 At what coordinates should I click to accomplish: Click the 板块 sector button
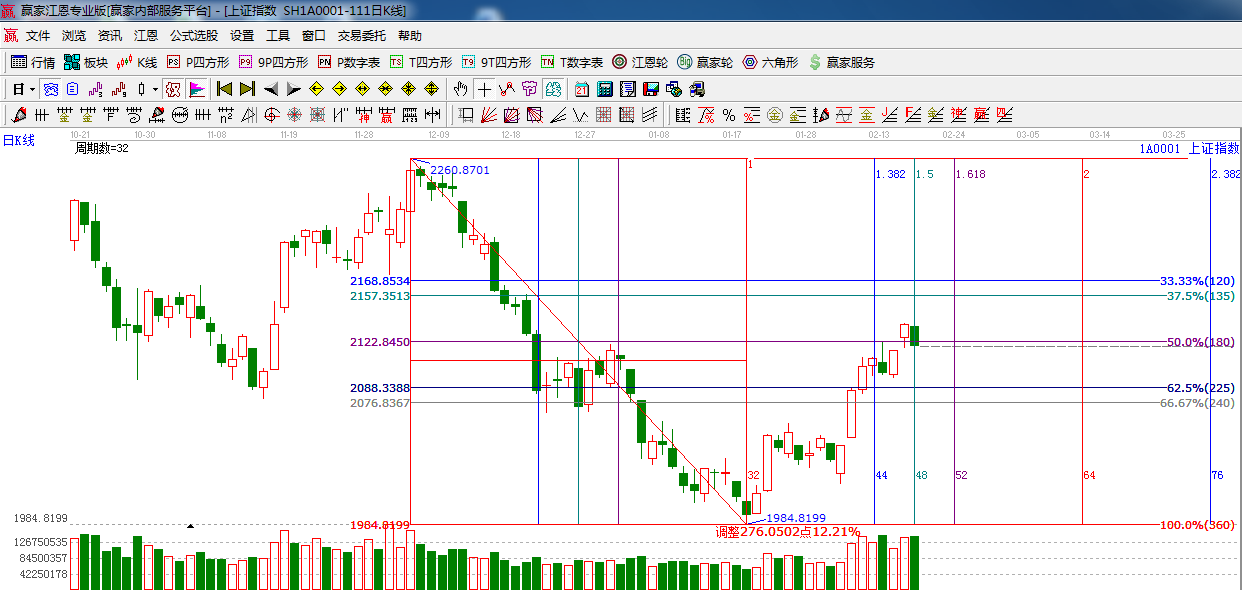coord(86,62)
